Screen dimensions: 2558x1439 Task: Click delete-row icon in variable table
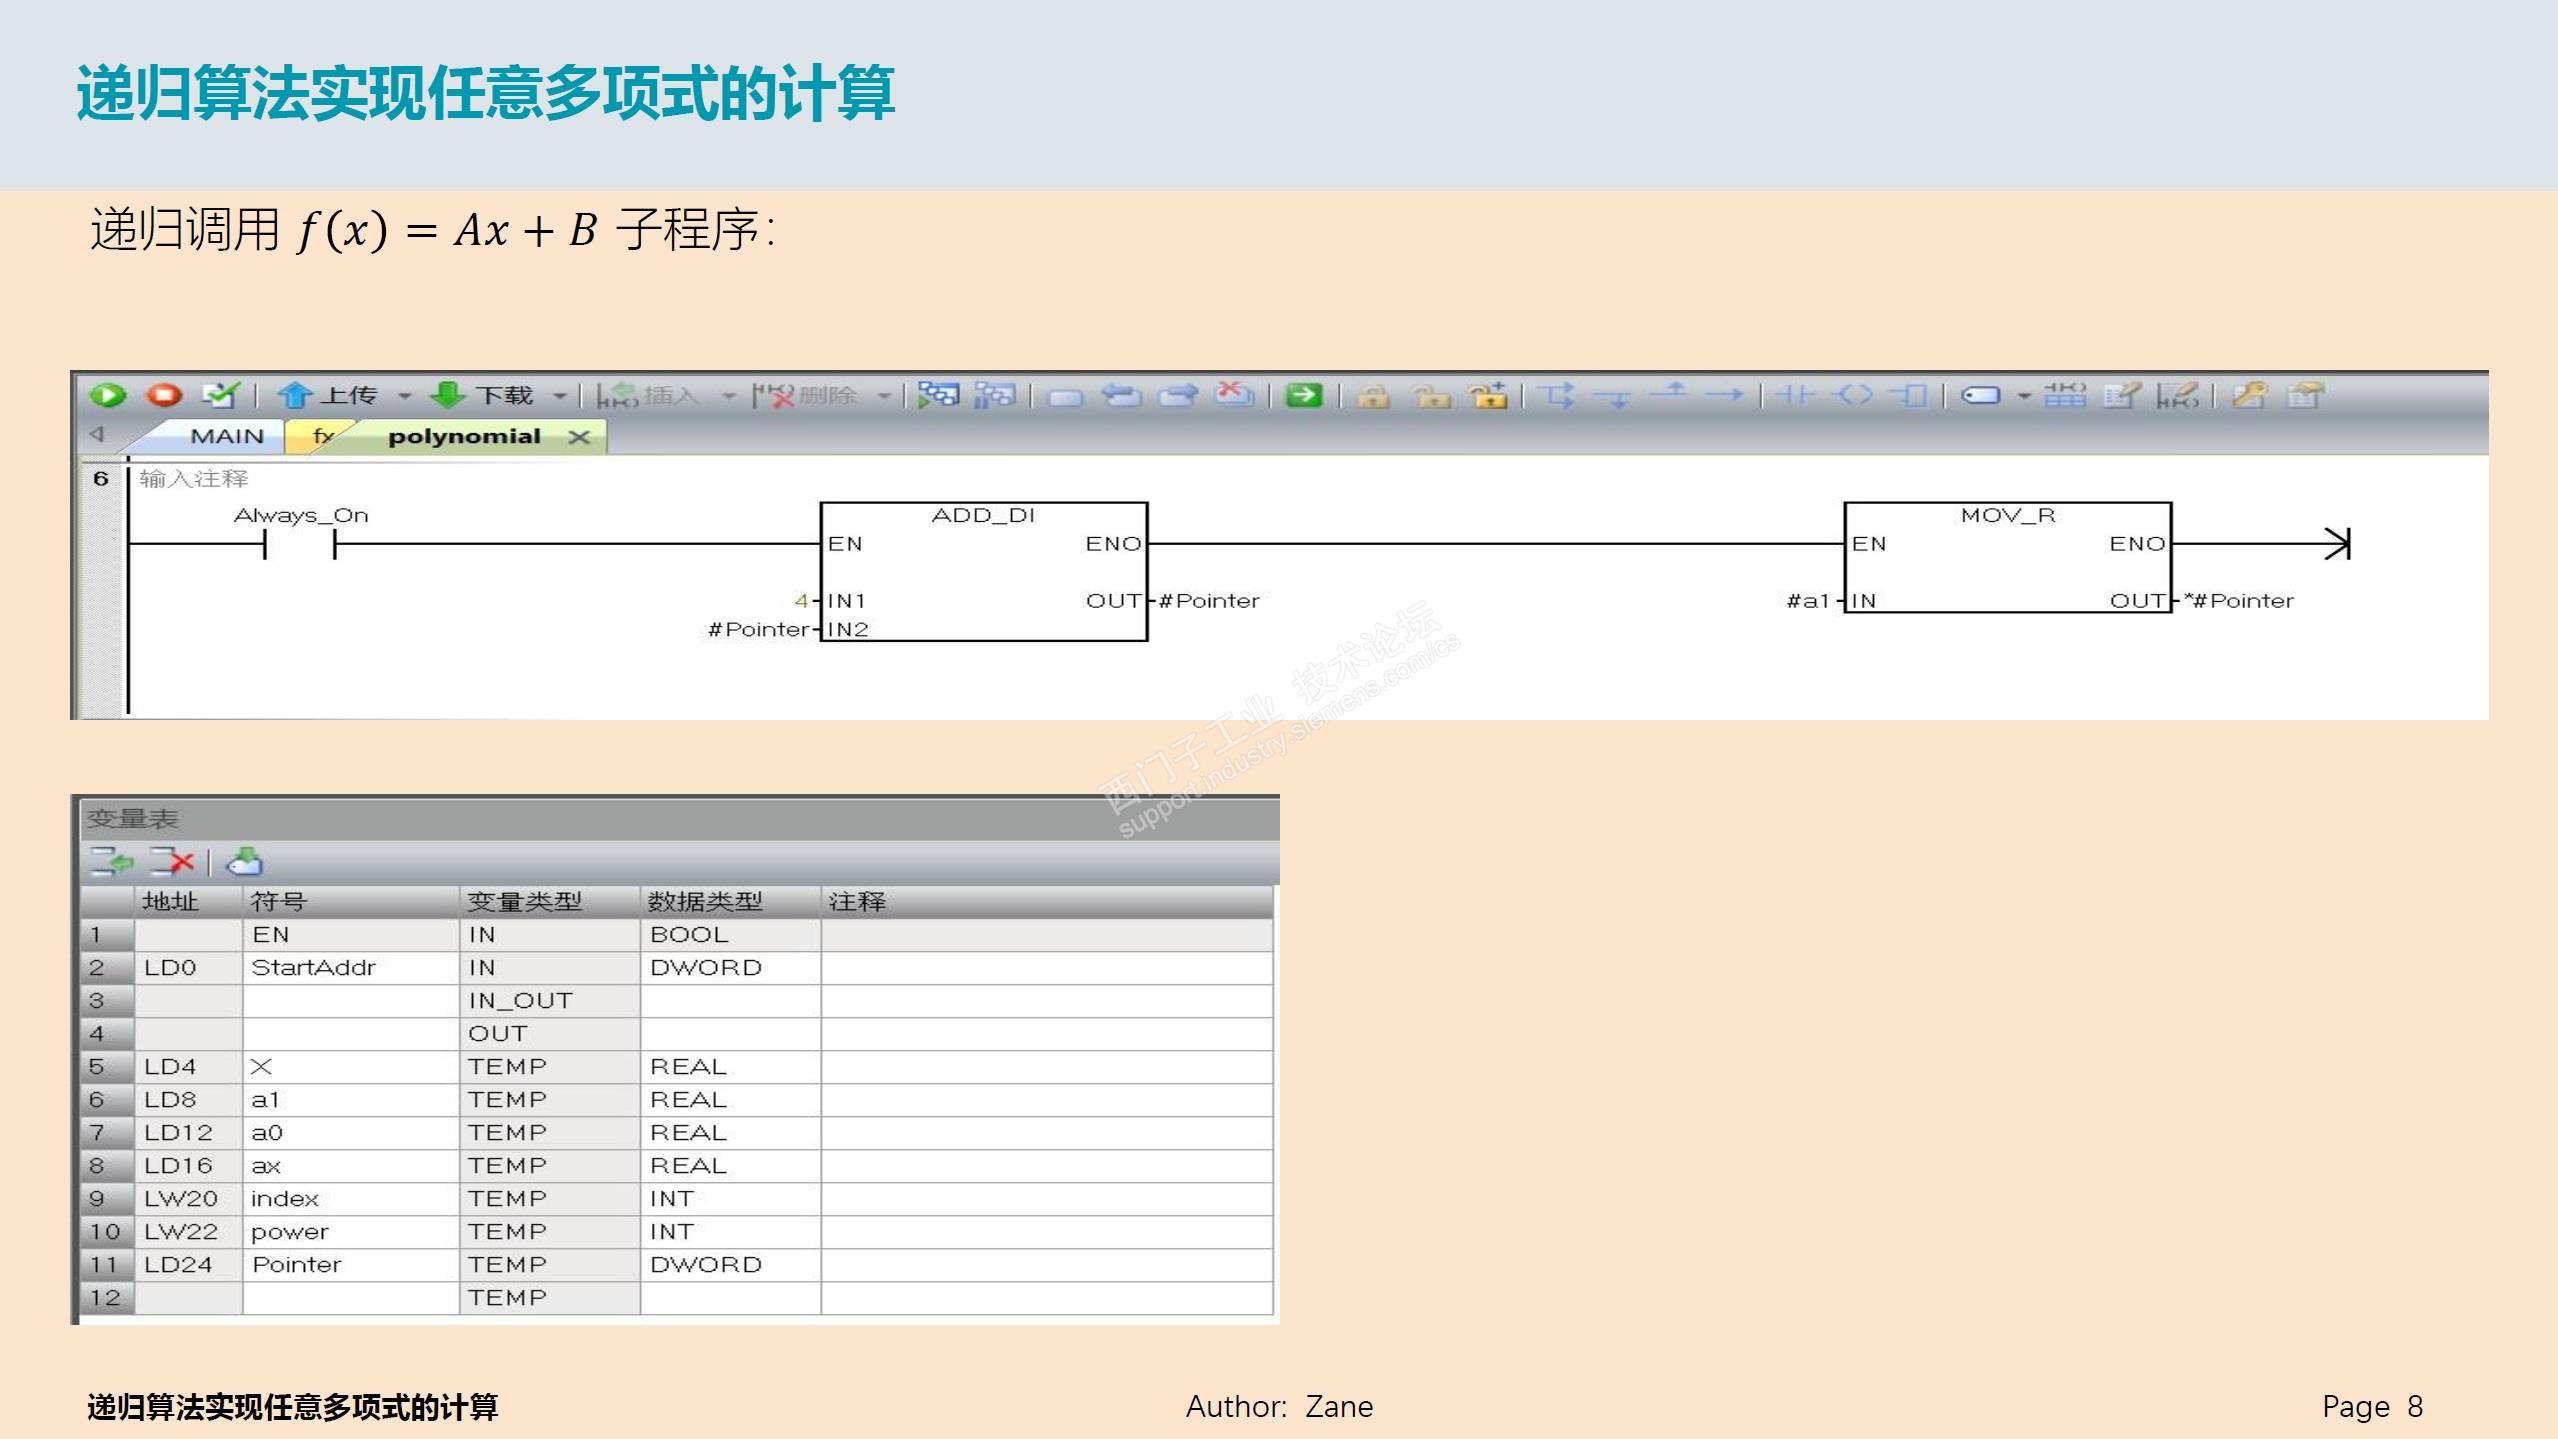pos(171,861)
